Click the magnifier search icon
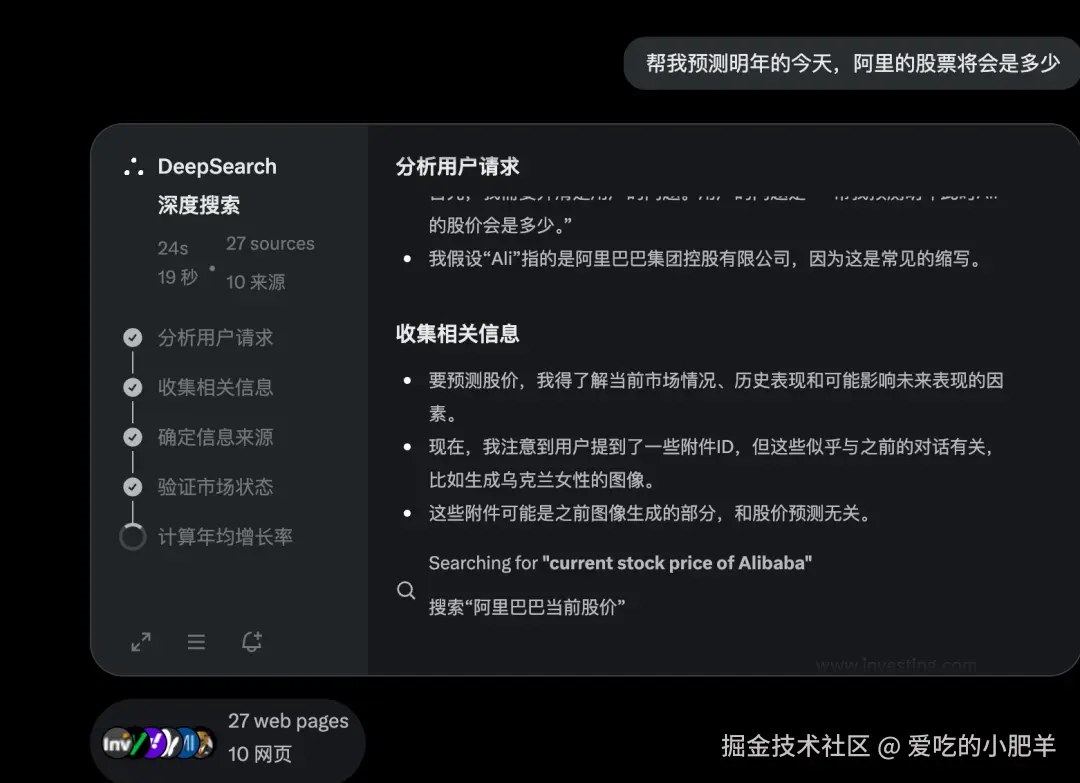 406,590
